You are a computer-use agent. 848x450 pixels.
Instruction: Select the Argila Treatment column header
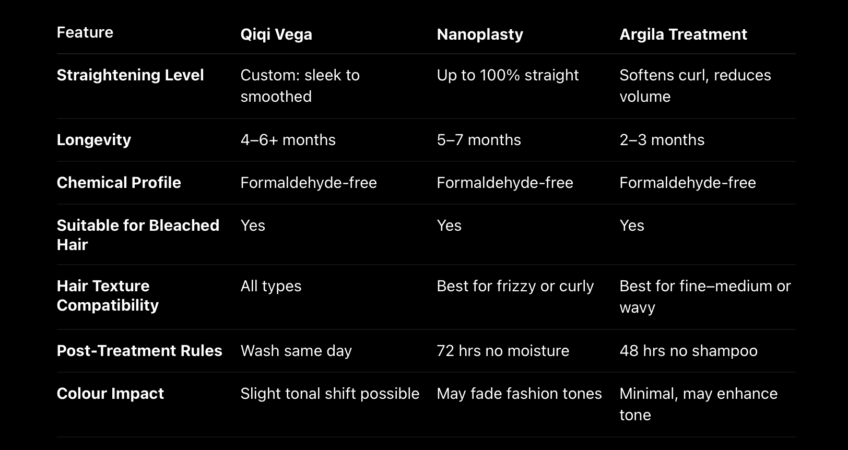tap(683, 34)
